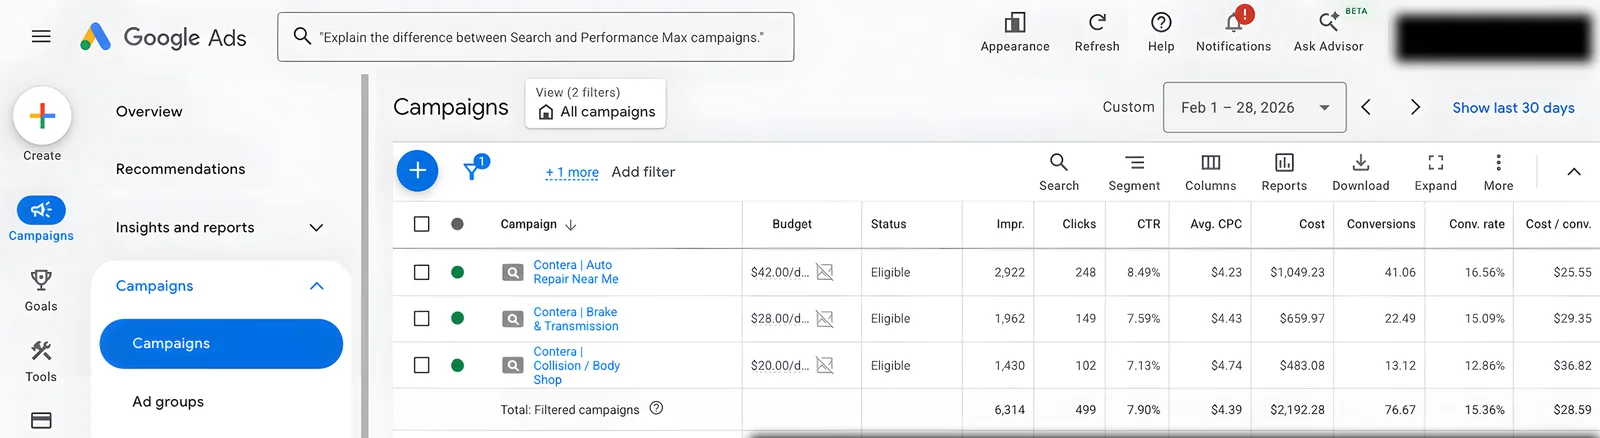The image size is (1600, 438).
Task: Sort by CTR column header
Action: click(x=1149, y=224)
